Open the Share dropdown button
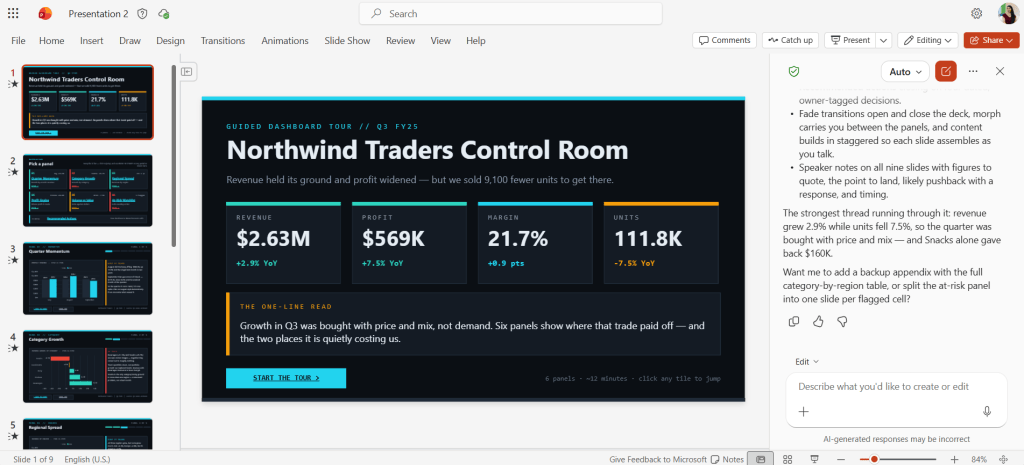This screenshot has width=1024, height=465. (x=991, y=40)
